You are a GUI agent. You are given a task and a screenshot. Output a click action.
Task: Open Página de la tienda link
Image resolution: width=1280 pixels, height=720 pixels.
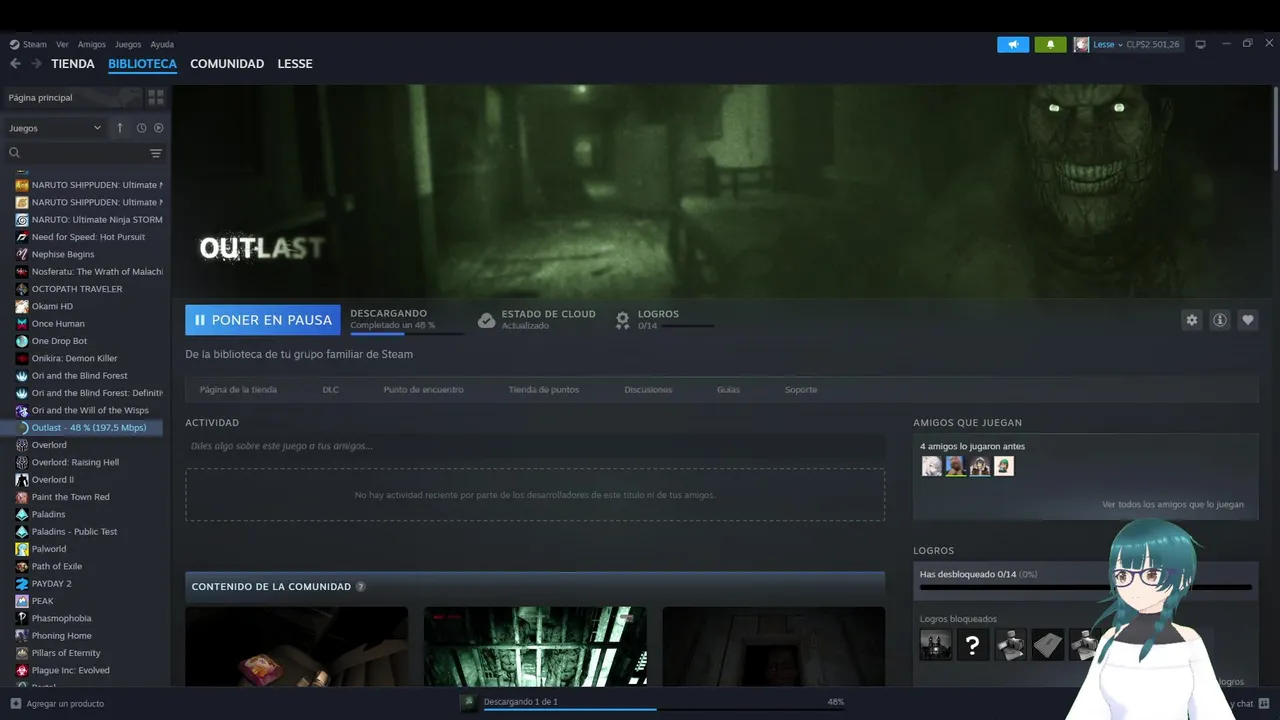click(238, 390)
